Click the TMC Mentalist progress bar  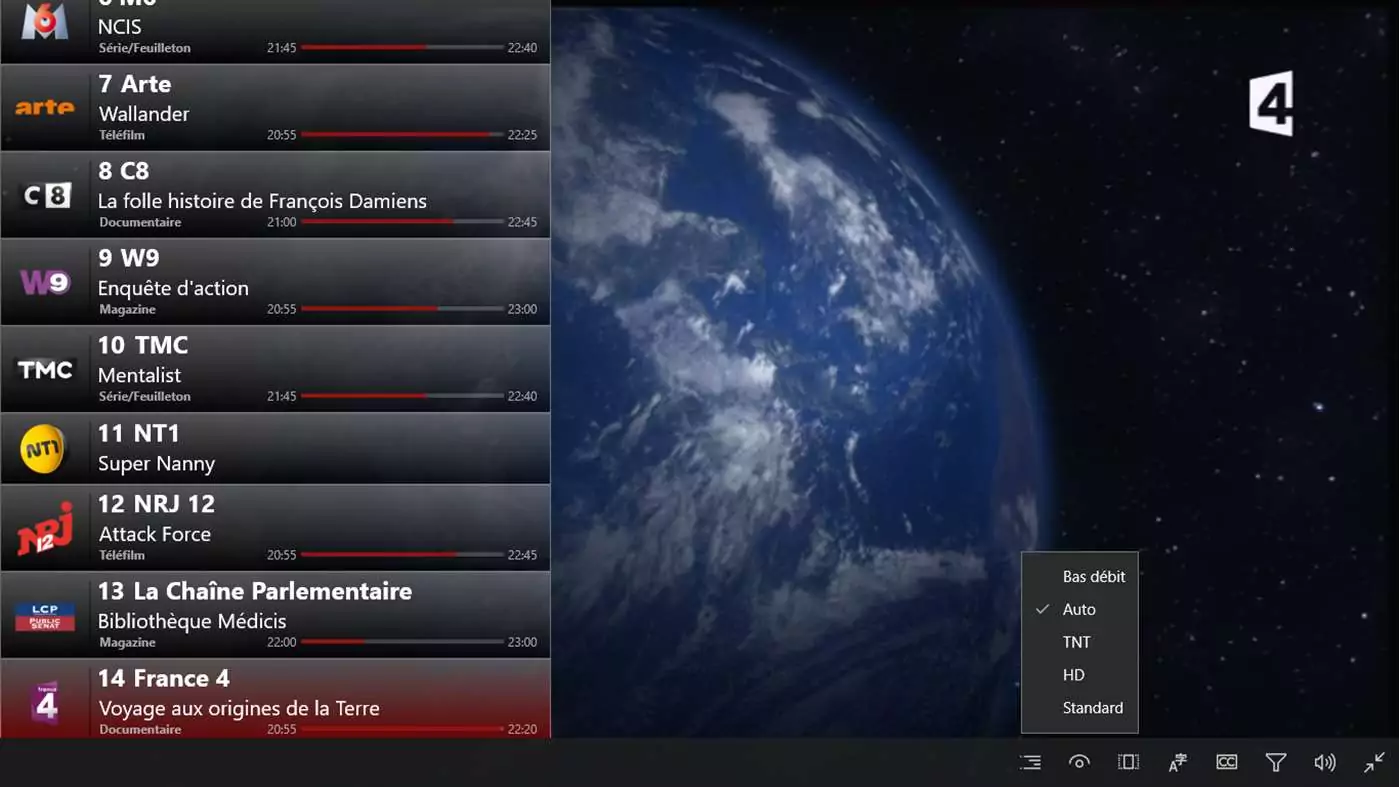(401, 396)
